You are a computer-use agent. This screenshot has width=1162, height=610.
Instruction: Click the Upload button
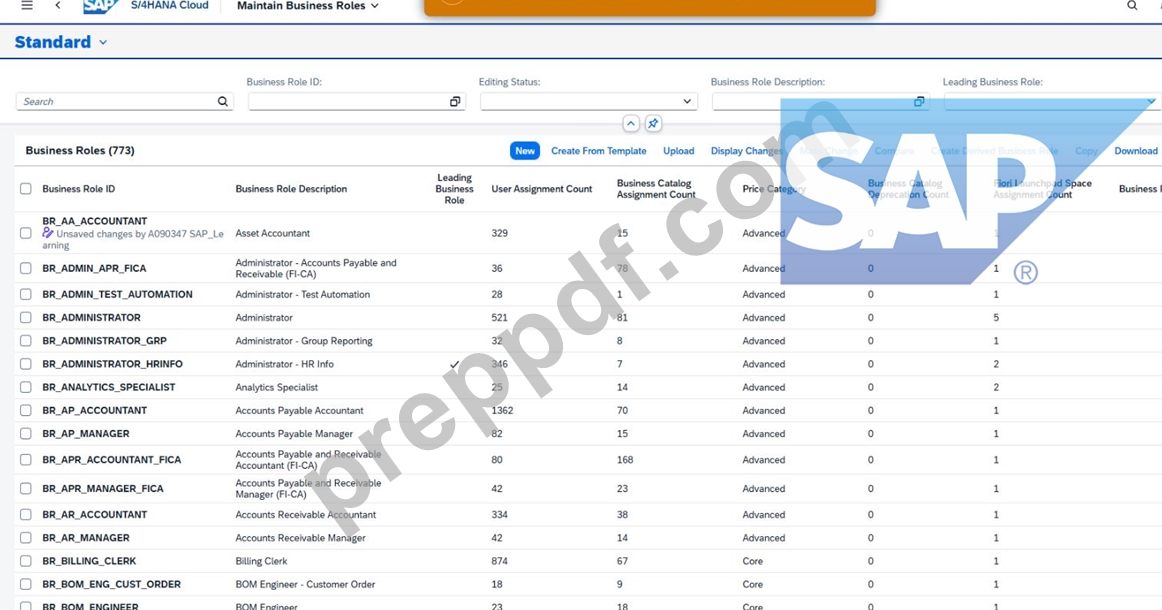pos(679,150)
